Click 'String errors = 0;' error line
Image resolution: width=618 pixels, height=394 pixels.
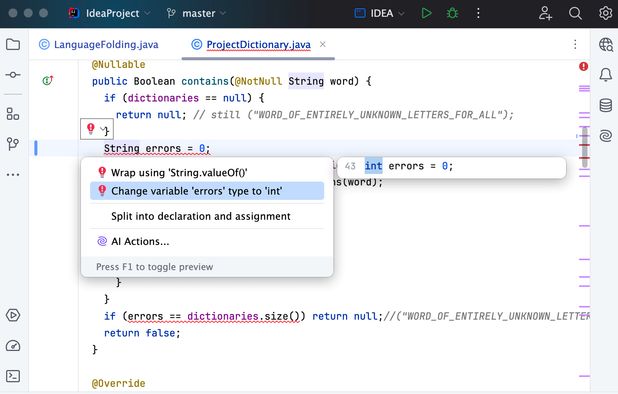pos(157,149)
